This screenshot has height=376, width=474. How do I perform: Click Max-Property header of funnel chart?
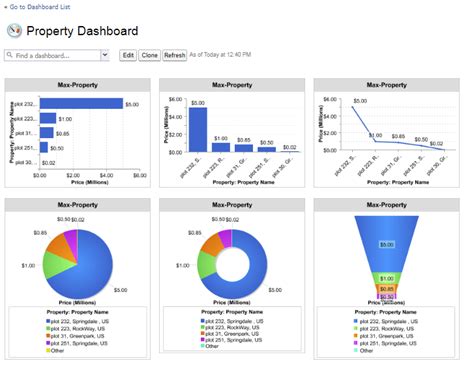click(x=387, y=205)
